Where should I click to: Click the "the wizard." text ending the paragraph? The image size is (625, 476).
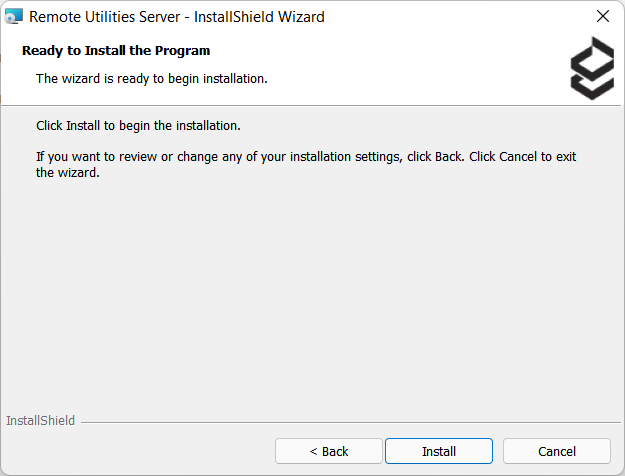pos(68,172)
